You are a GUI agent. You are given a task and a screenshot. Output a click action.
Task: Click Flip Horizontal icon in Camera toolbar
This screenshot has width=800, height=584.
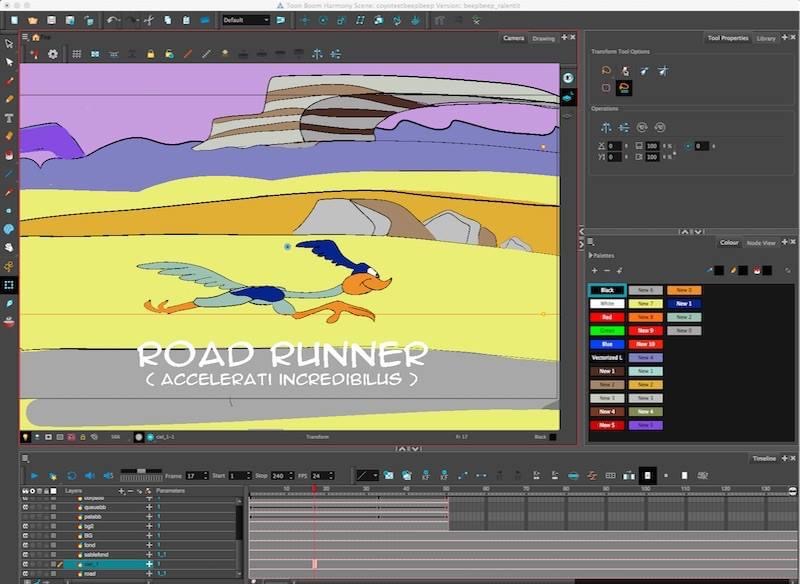[x=317, y=54]
